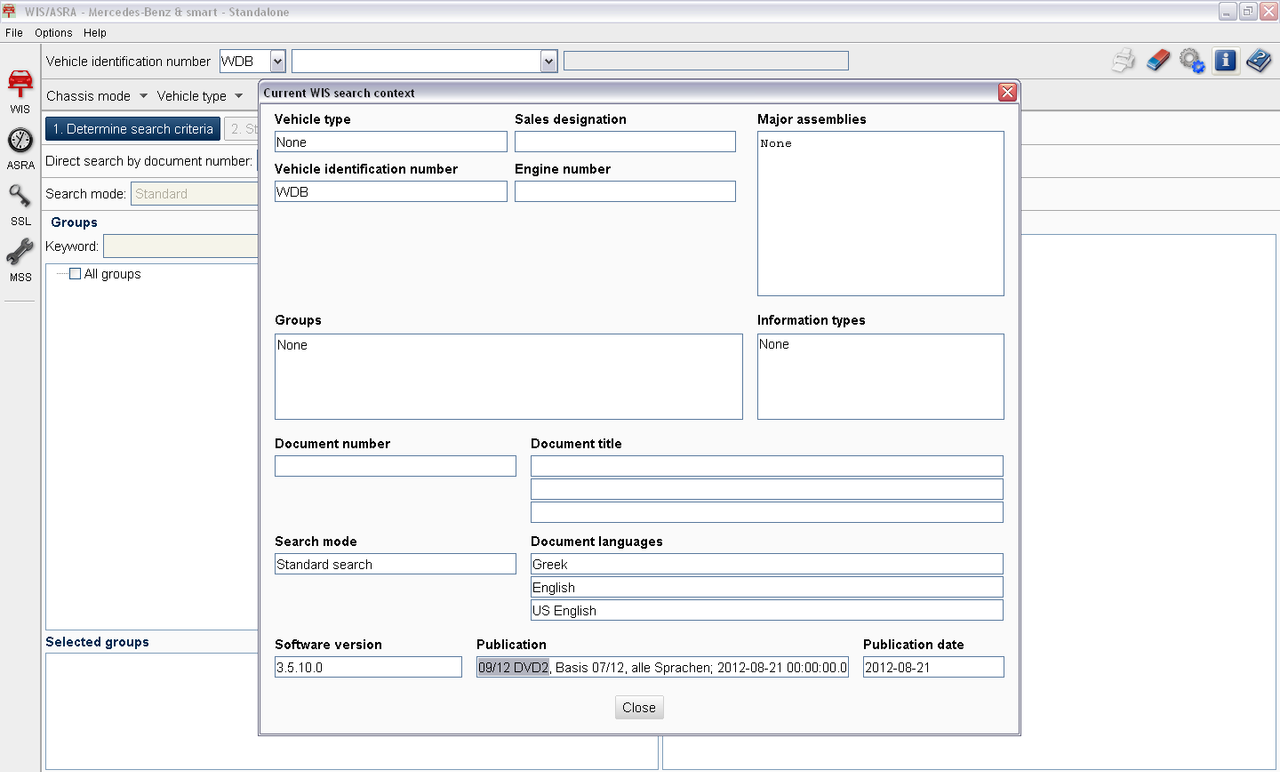Expand the Chassis mode dropdown
Image resolution: width=1280 pixels, height=772 pixels.
click(x=97, y=96)
